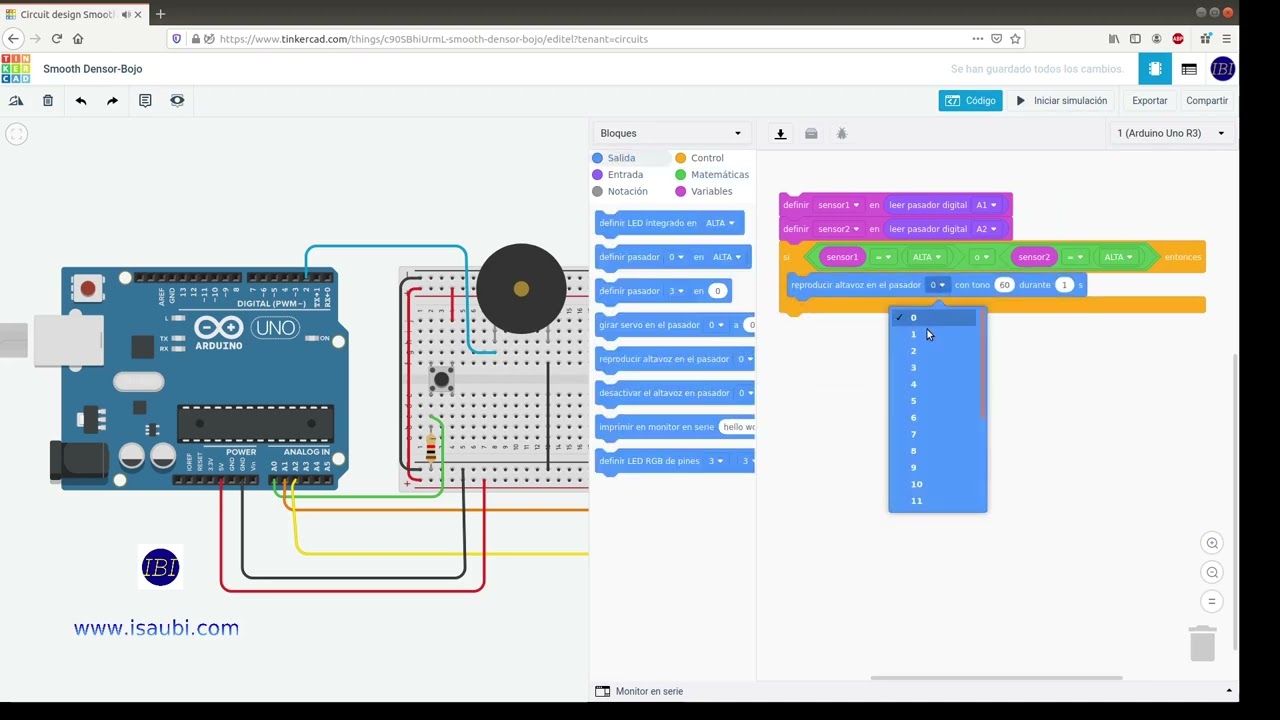
Task: Open the 1 (Arduino Uno R3) device dropdown
Action: (x=1171, y=133)
